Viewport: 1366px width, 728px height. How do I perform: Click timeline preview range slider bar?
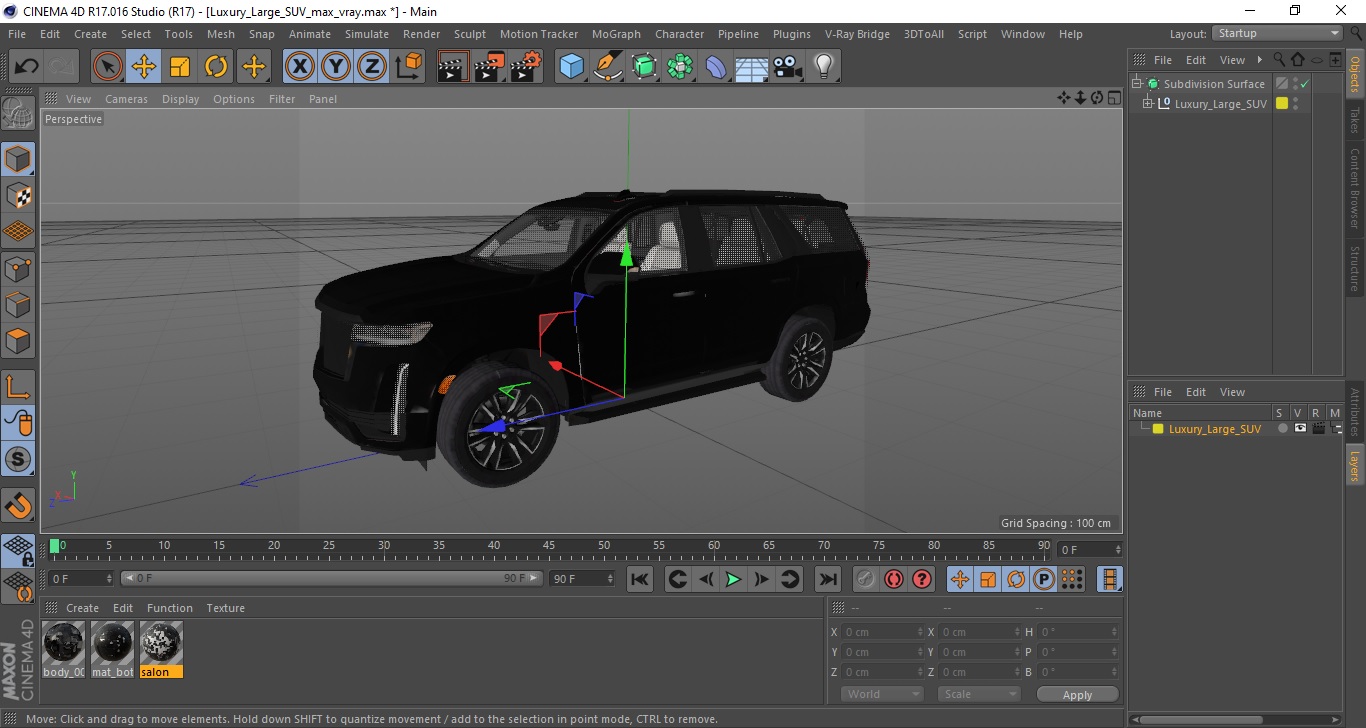click(332, 579)
